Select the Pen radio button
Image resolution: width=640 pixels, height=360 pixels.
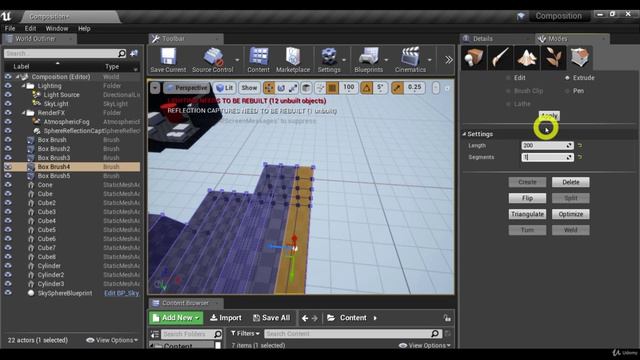pyautogui.click(x=567, y=91)
